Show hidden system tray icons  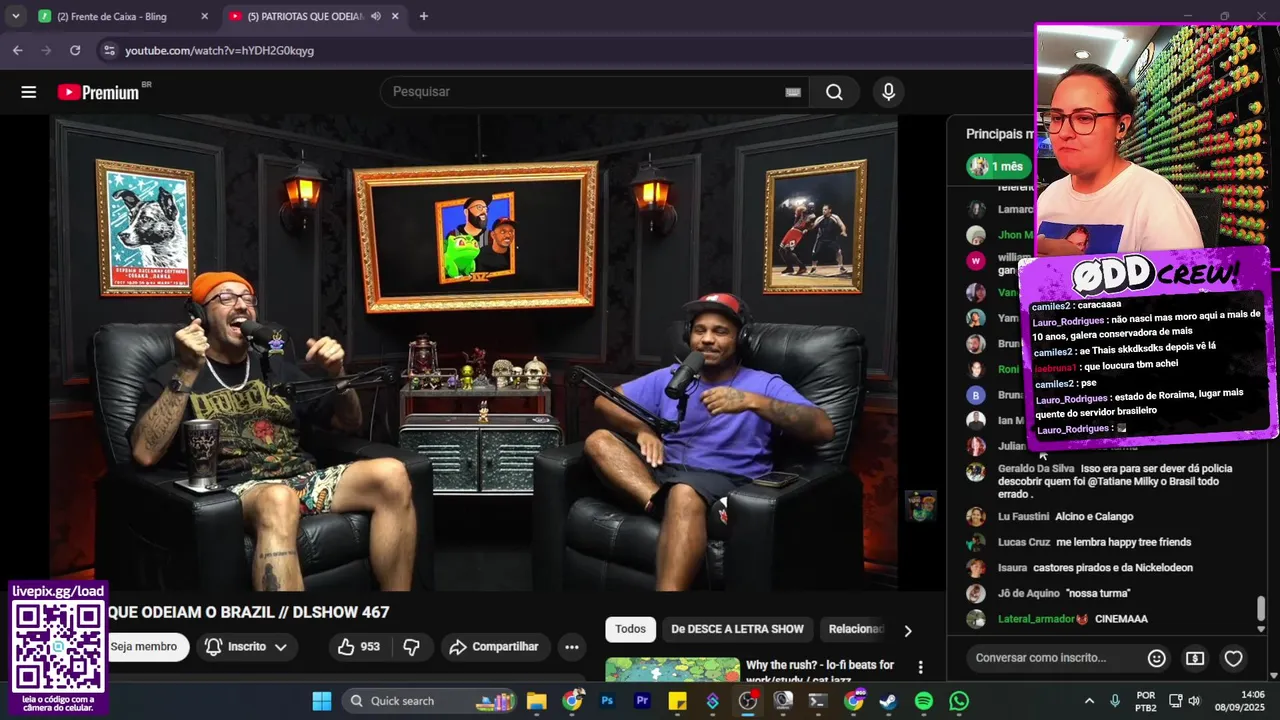[x=1089, y=701]
